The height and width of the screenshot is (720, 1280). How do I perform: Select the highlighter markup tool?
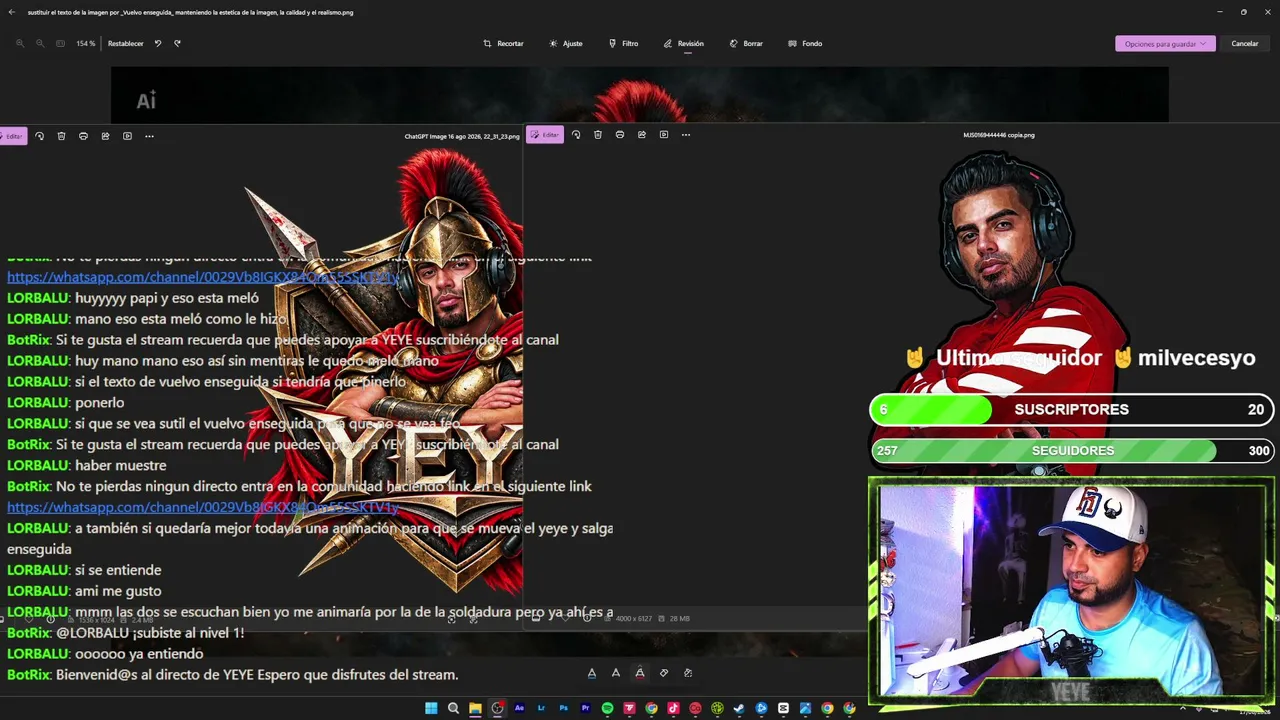640,673
